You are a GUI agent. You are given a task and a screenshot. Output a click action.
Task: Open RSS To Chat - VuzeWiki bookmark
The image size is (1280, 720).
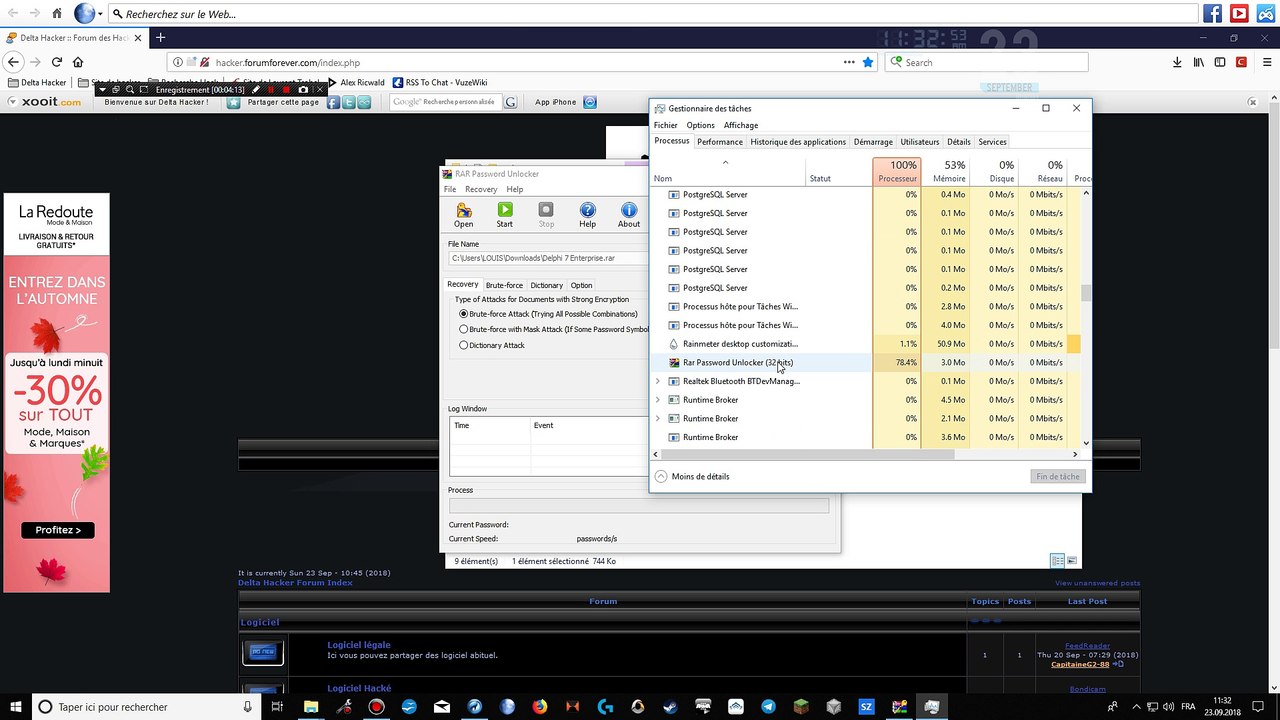point(440,83)
